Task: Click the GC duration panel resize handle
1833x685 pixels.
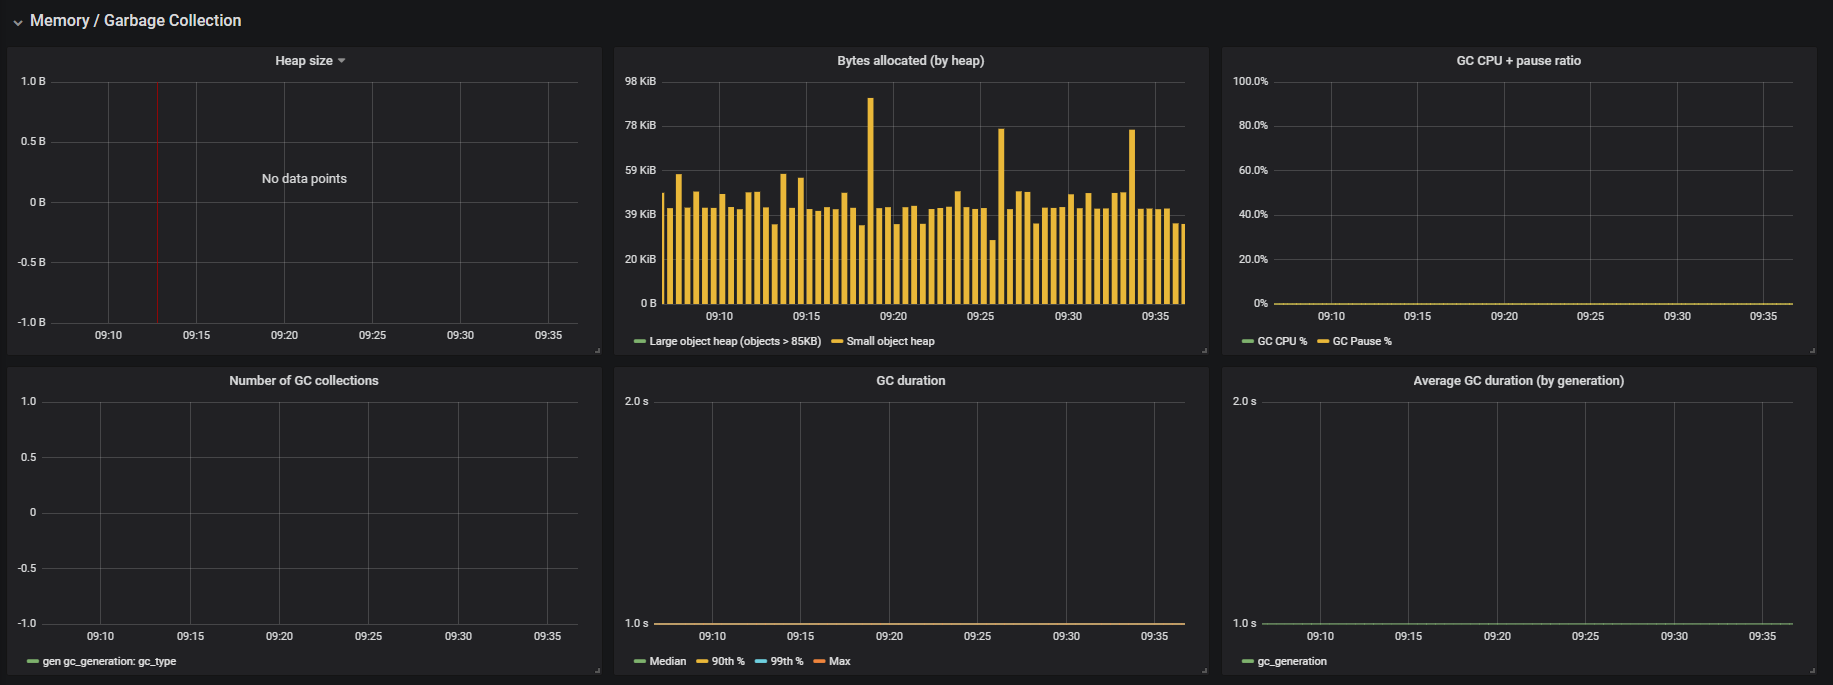Action: click(1204, 670)
